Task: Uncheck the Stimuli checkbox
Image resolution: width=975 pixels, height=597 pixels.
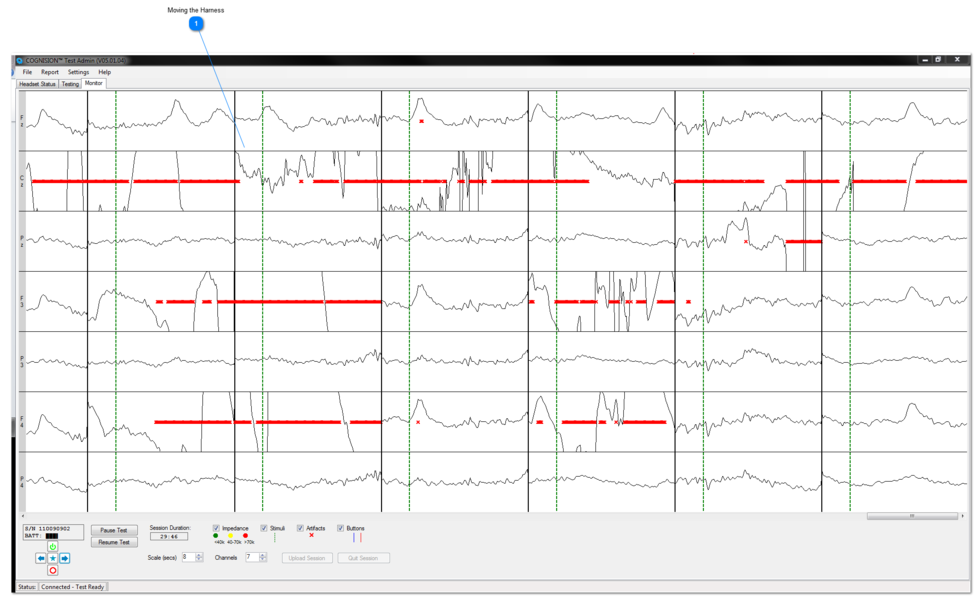Action: (264, 528)
